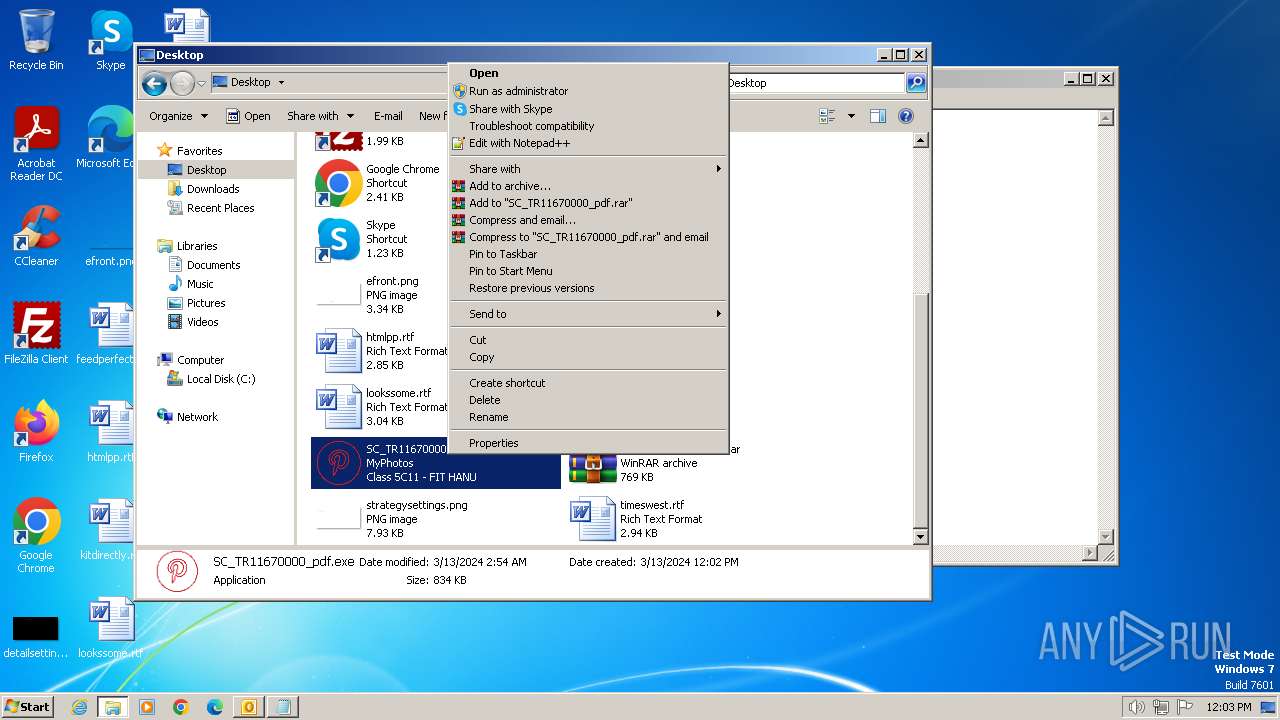The height and width of the screenshot is (720, 1280).
Task: Open Acrobat Reader DC desktop icon
Action: click(36, 144)
